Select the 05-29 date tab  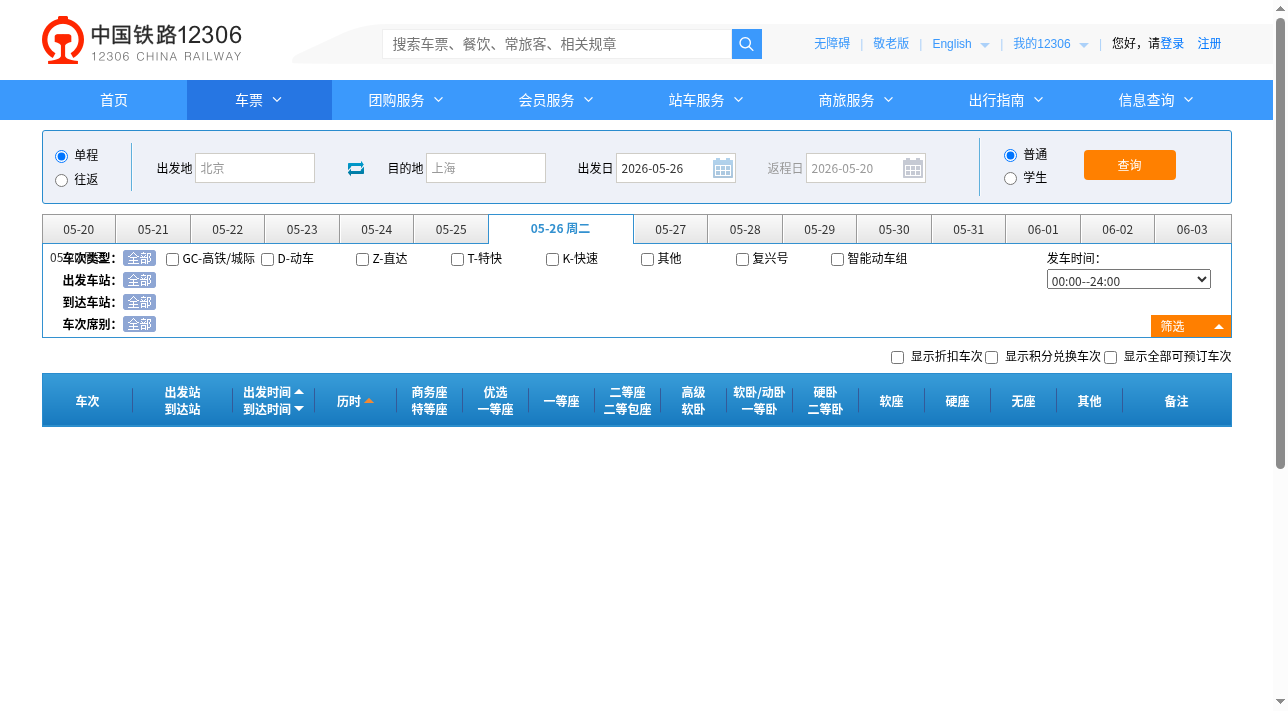click(820, 229)
